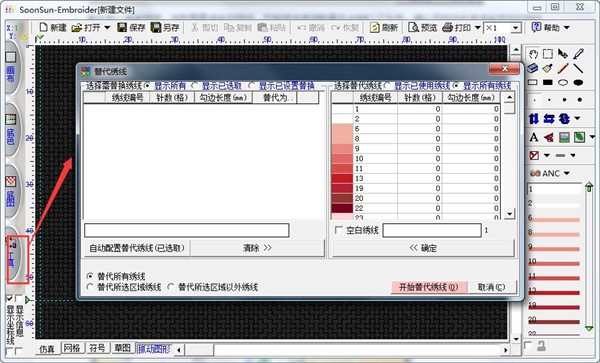Select the rectangular marquee selection tool
600x363 pixels.
point(548,54)
